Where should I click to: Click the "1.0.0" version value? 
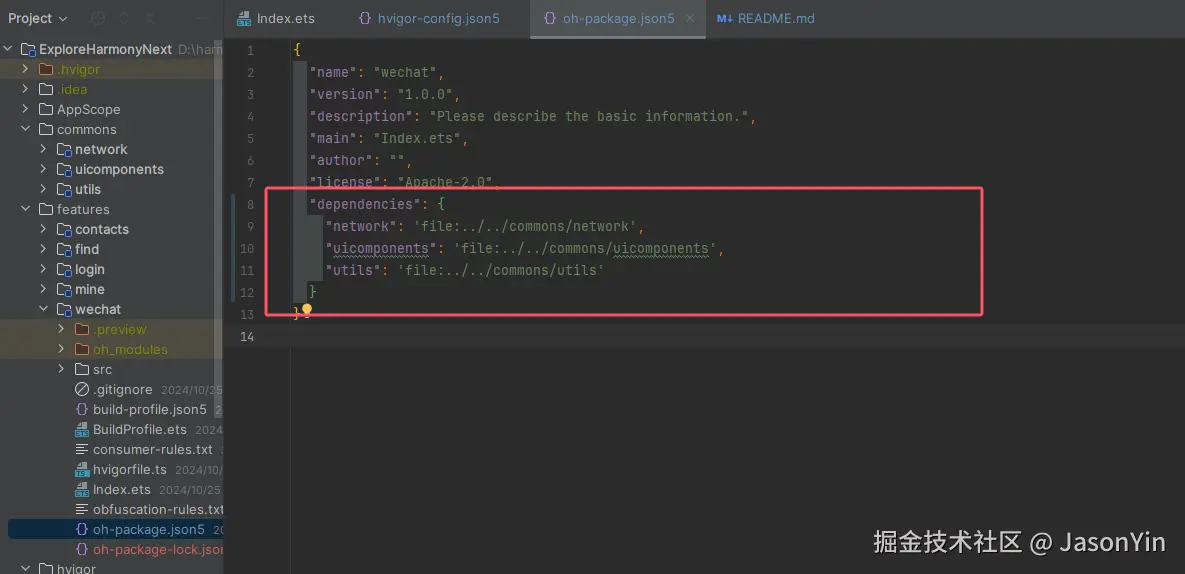(x=424, y=94)
